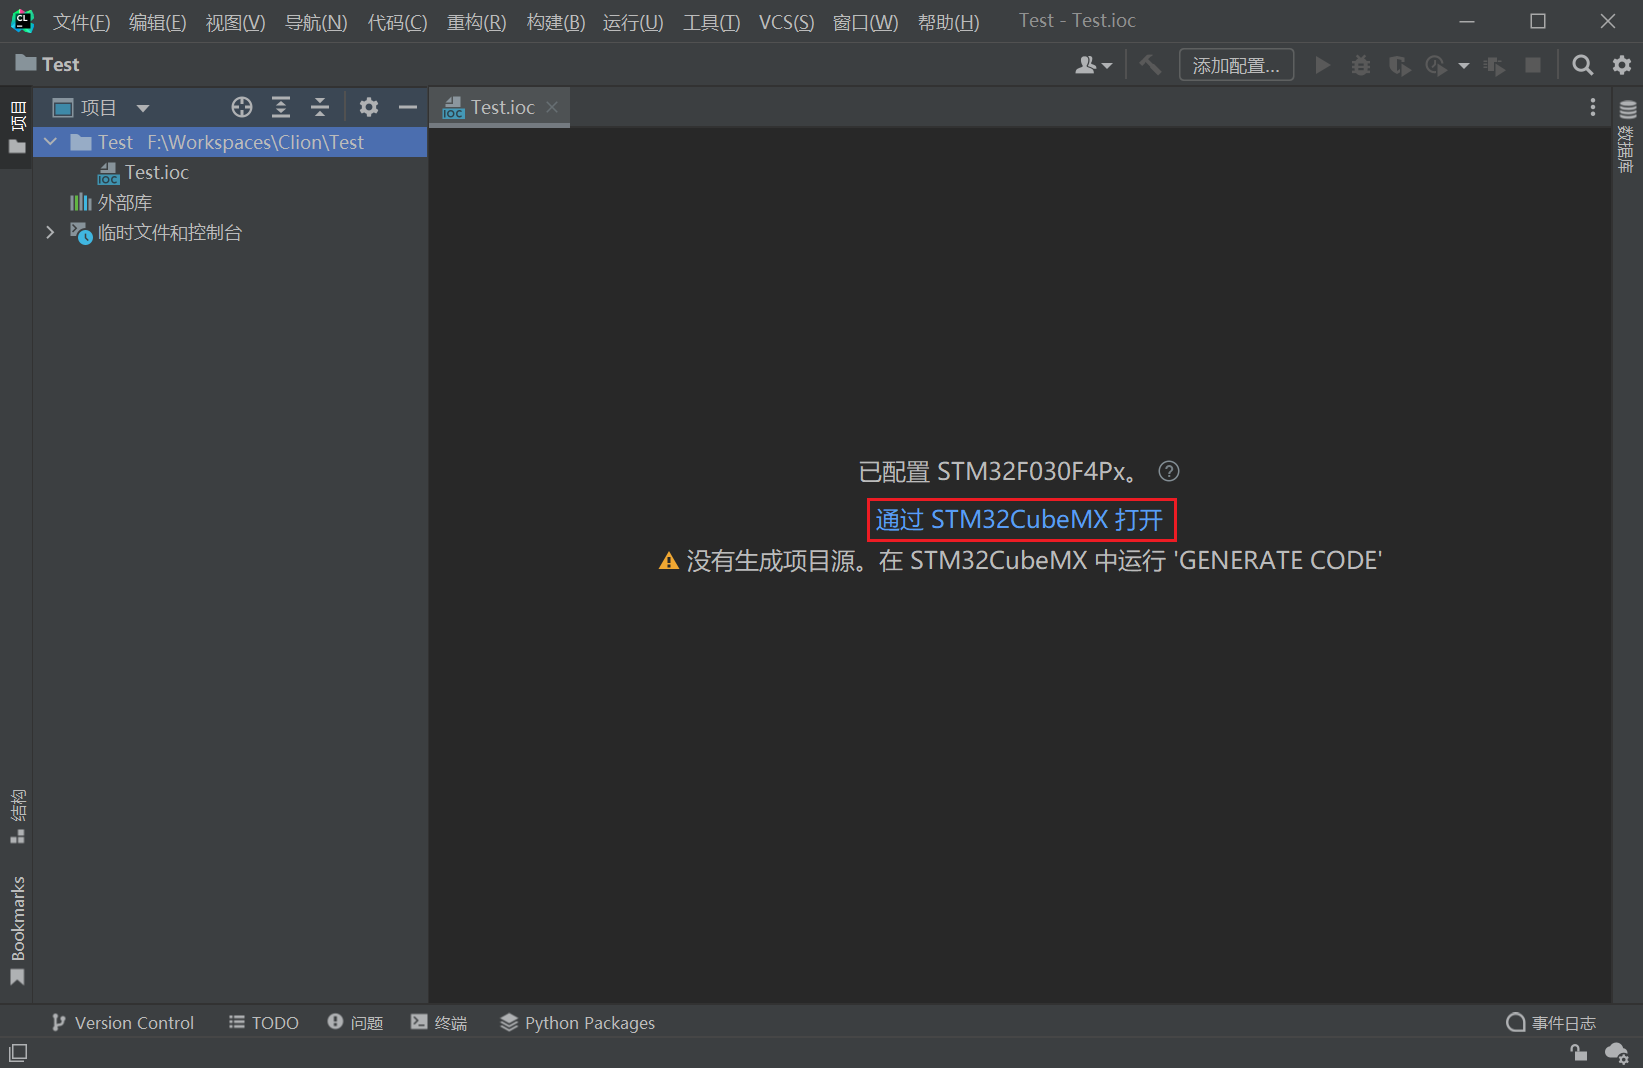
Task: Expand the 临时文件和控制台 node
Action: [x=51, y=232]
